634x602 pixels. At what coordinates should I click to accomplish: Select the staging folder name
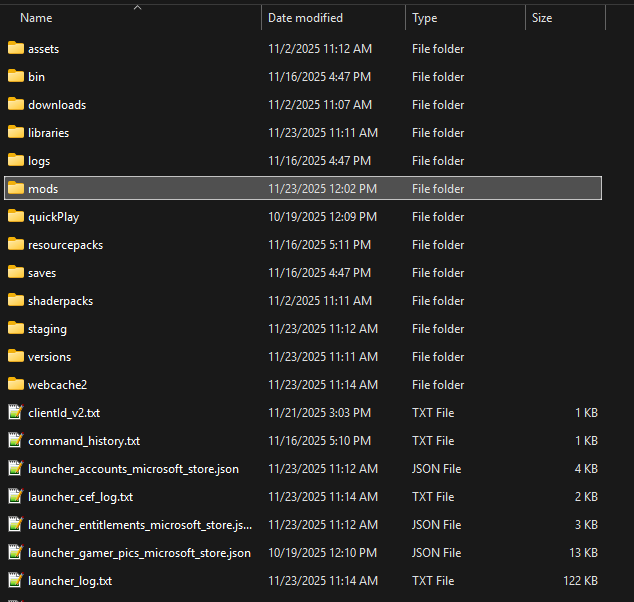[47, 329]
